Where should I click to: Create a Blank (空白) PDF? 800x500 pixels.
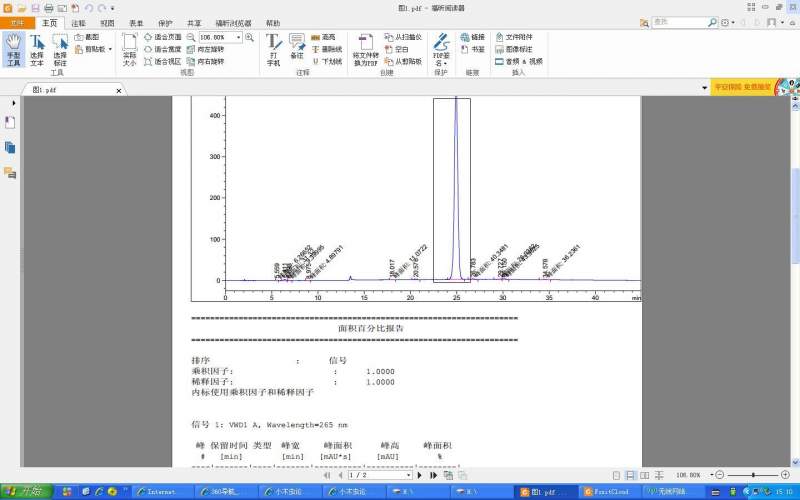396,49
